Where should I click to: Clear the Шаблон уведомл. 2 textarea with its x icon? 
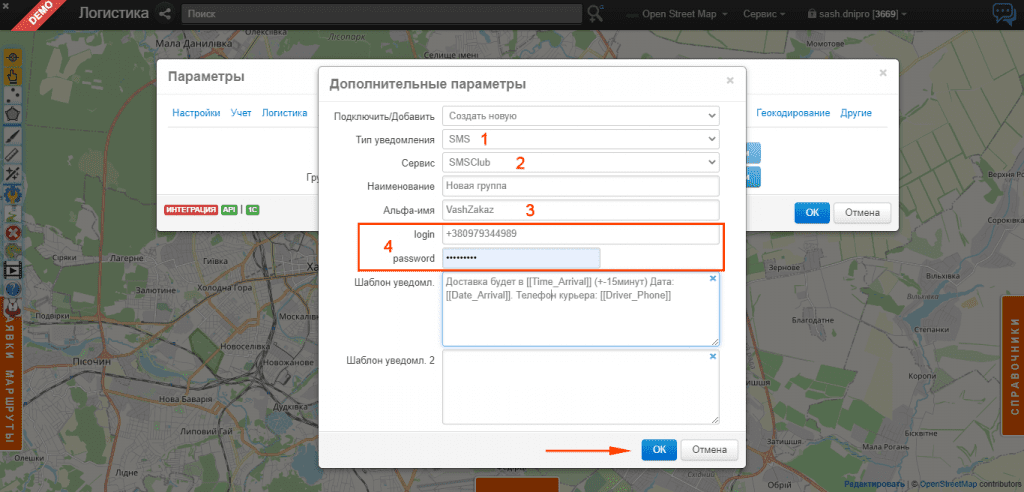pyautogui.click(x=712, y=356)
